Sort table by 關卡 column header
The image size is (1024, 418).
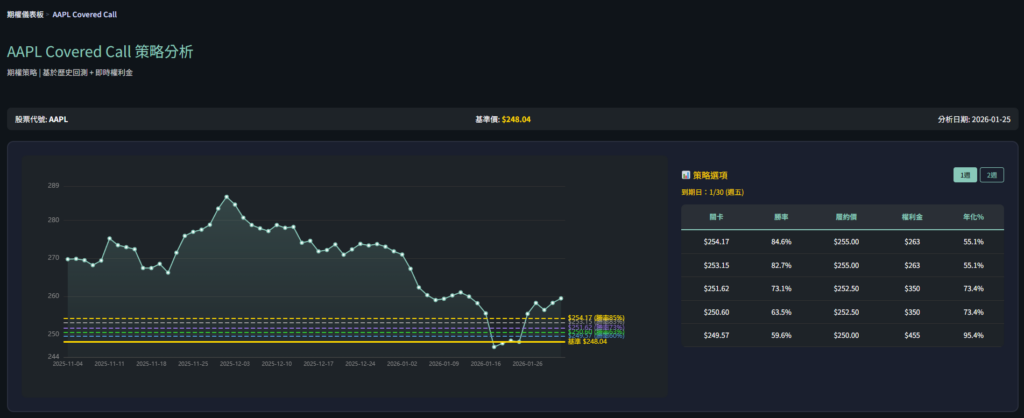coord(717,216)
